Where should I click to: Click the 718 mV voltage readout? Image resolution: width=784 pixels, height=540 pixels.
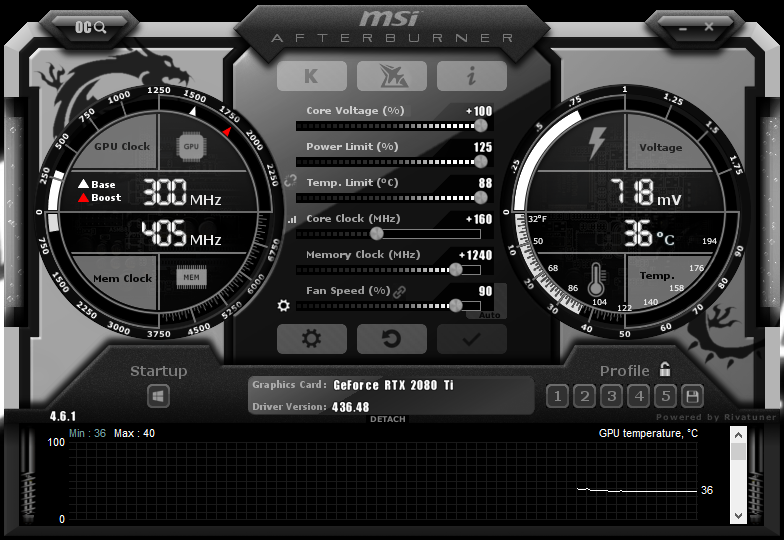pos(646,192)
